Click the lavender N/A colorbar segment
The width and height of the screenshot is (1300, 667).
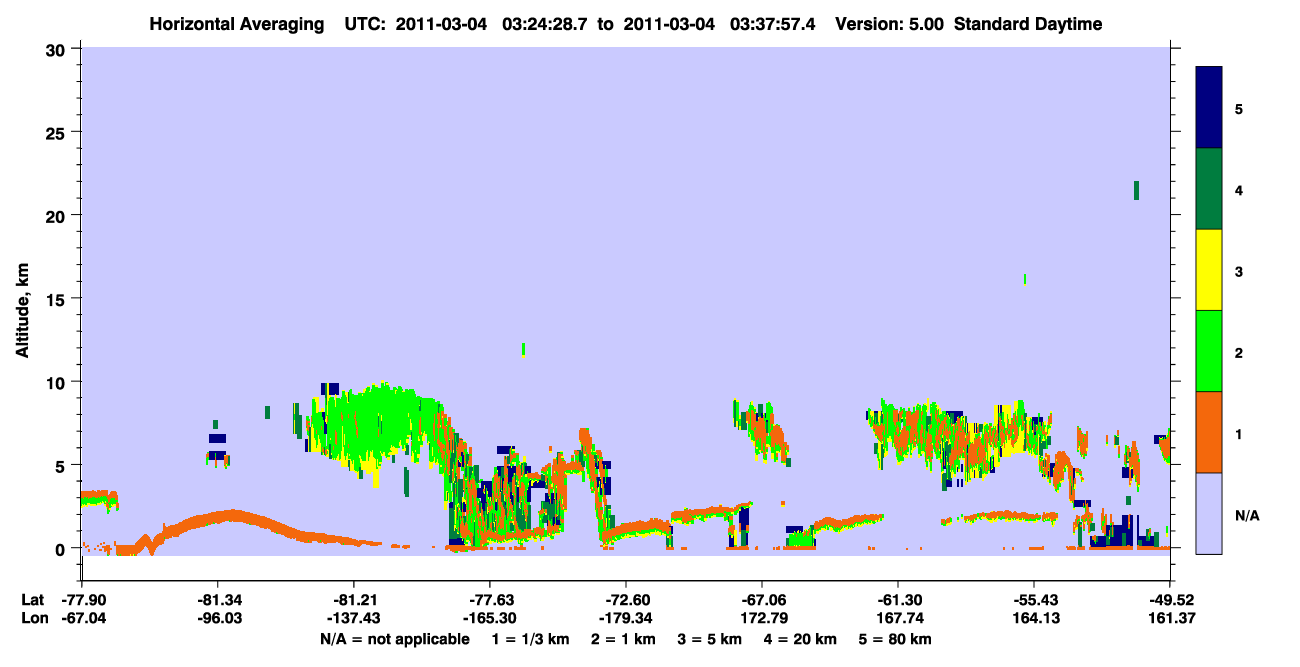pyautogui.click(x=1209, y=513)
